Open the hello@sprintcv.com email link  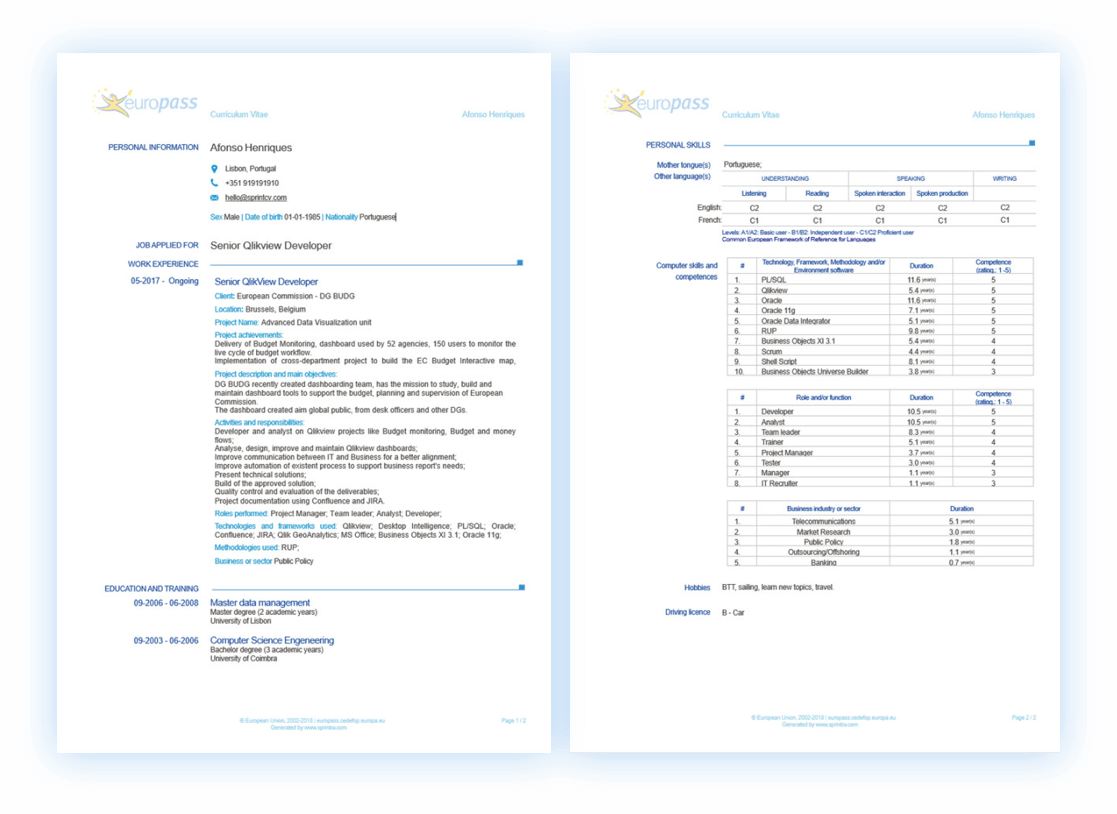click(253, 198)
